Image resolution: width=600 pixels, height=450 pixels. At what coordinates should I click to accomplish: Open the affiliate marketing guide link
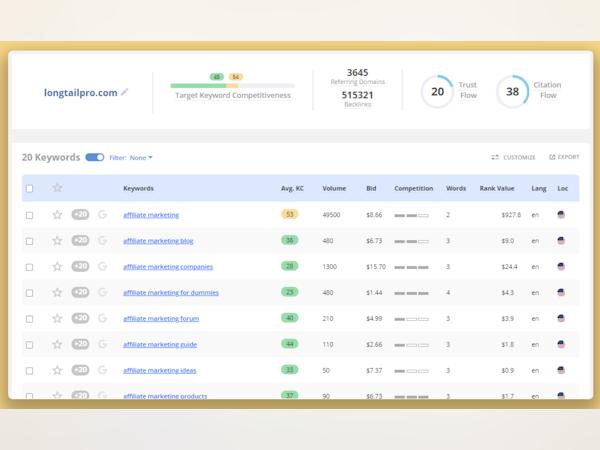[160, 345]
